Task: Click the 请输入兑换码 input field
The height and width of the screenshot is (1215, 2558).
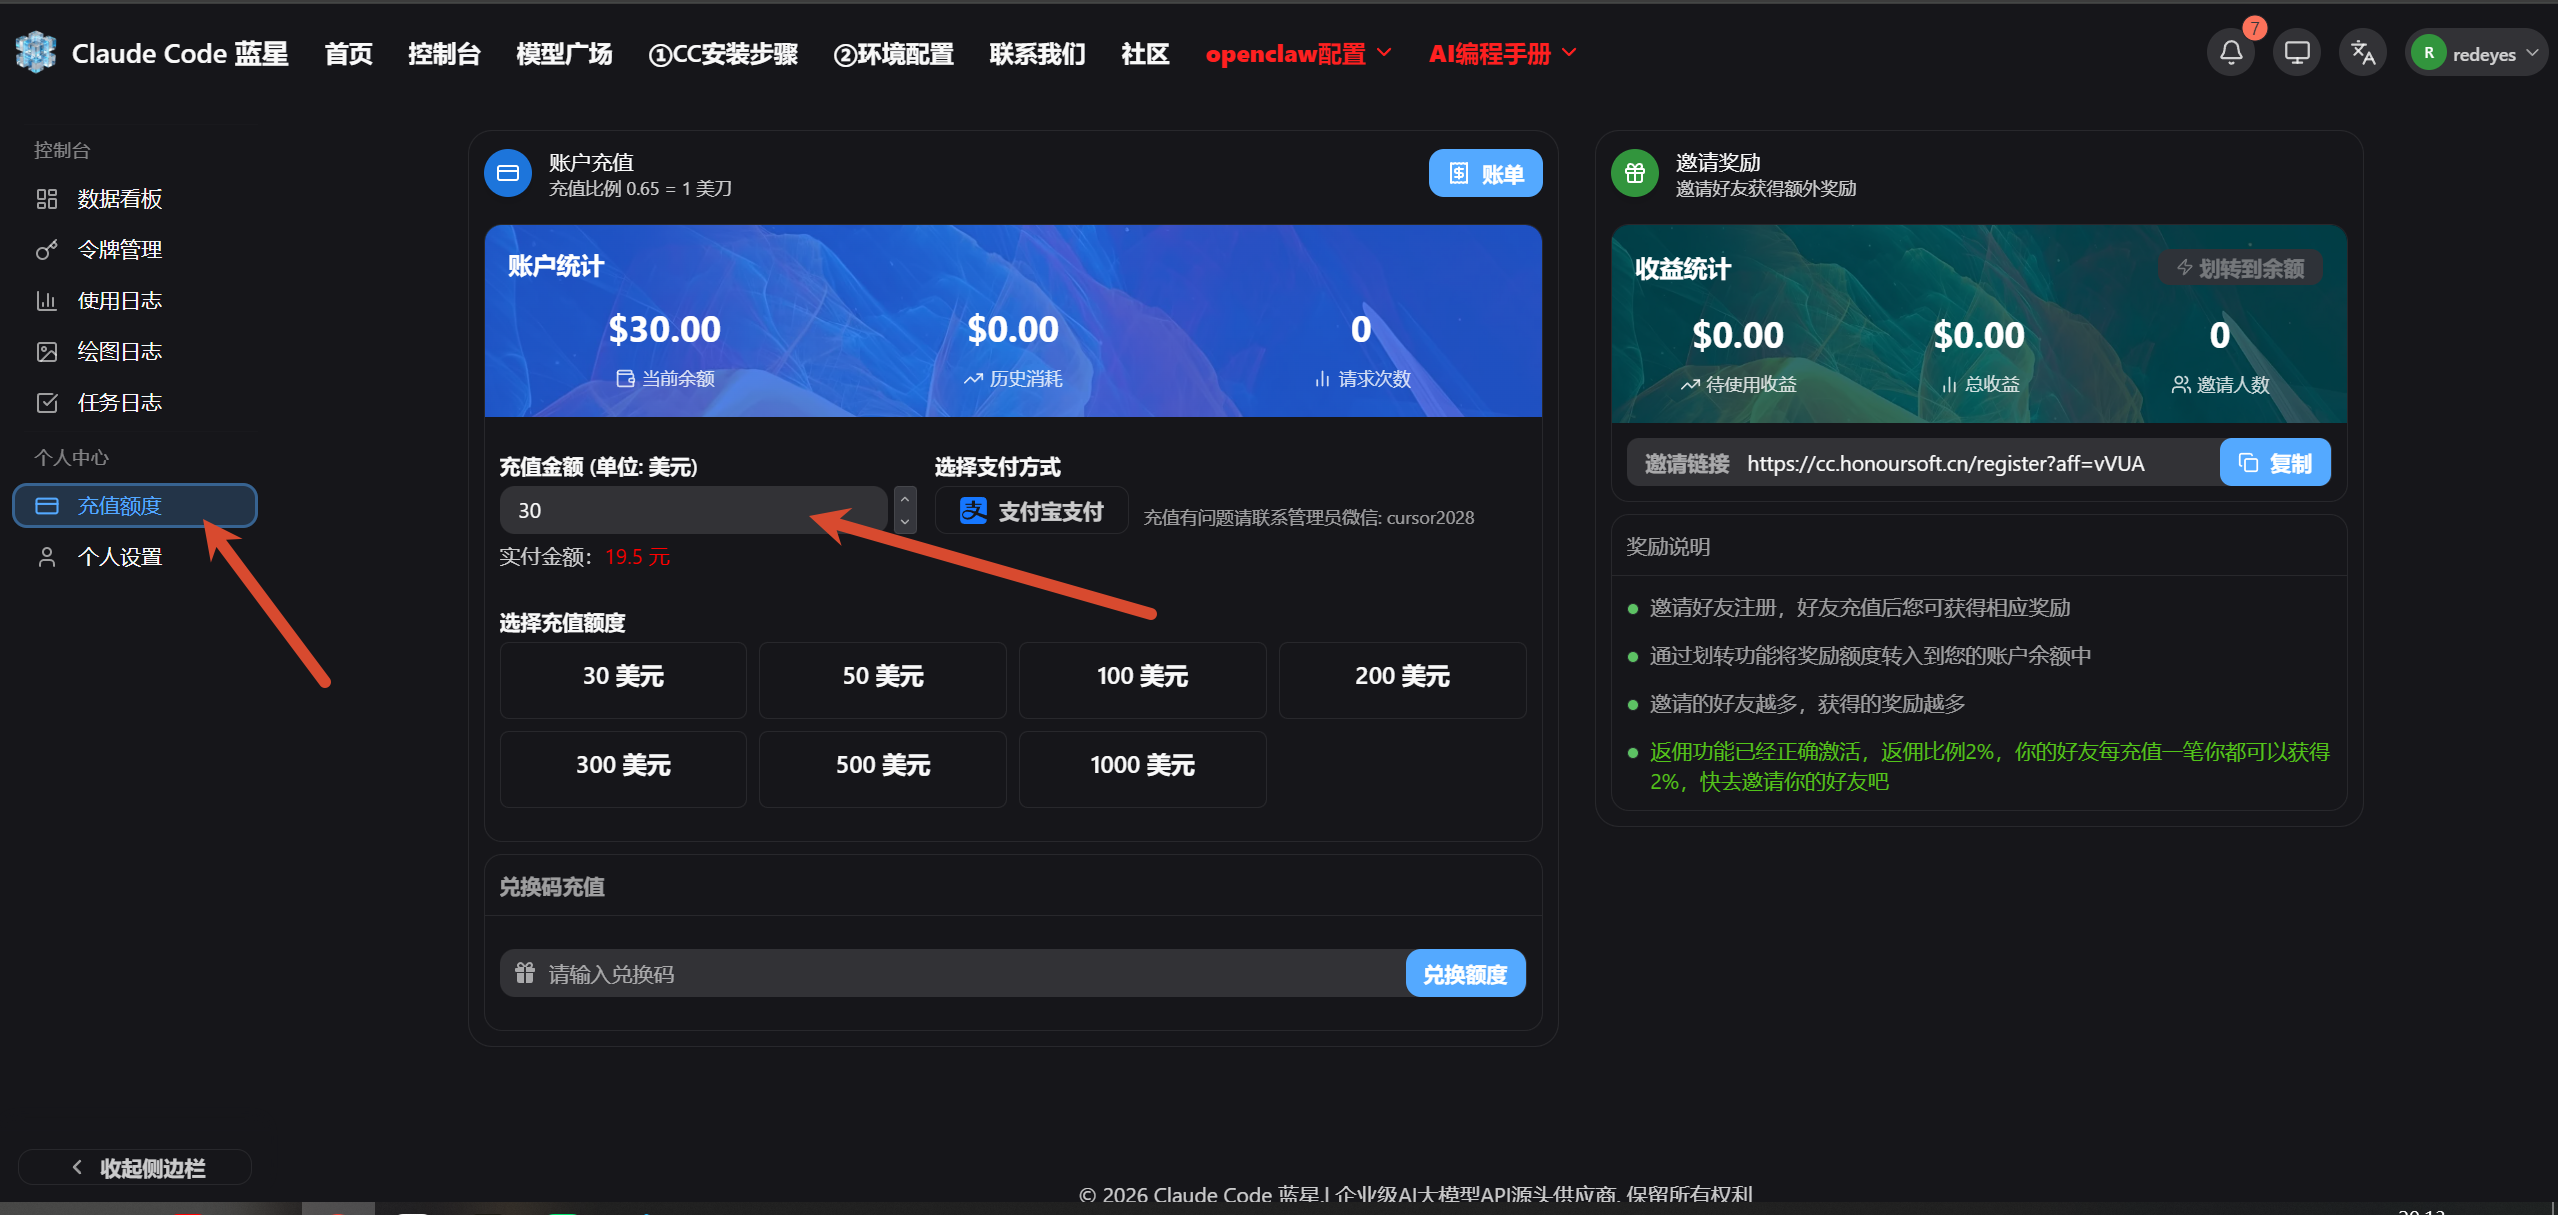Action: (950, 974)
